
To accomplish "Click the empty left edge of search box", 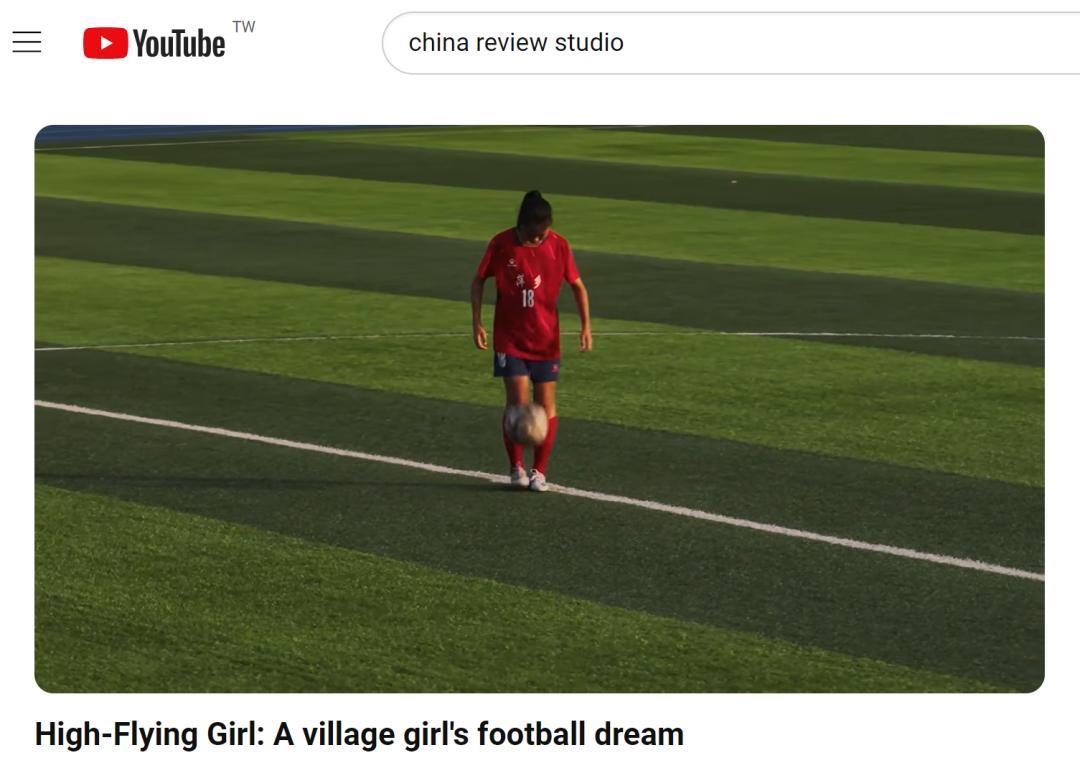I will point(396,43).
